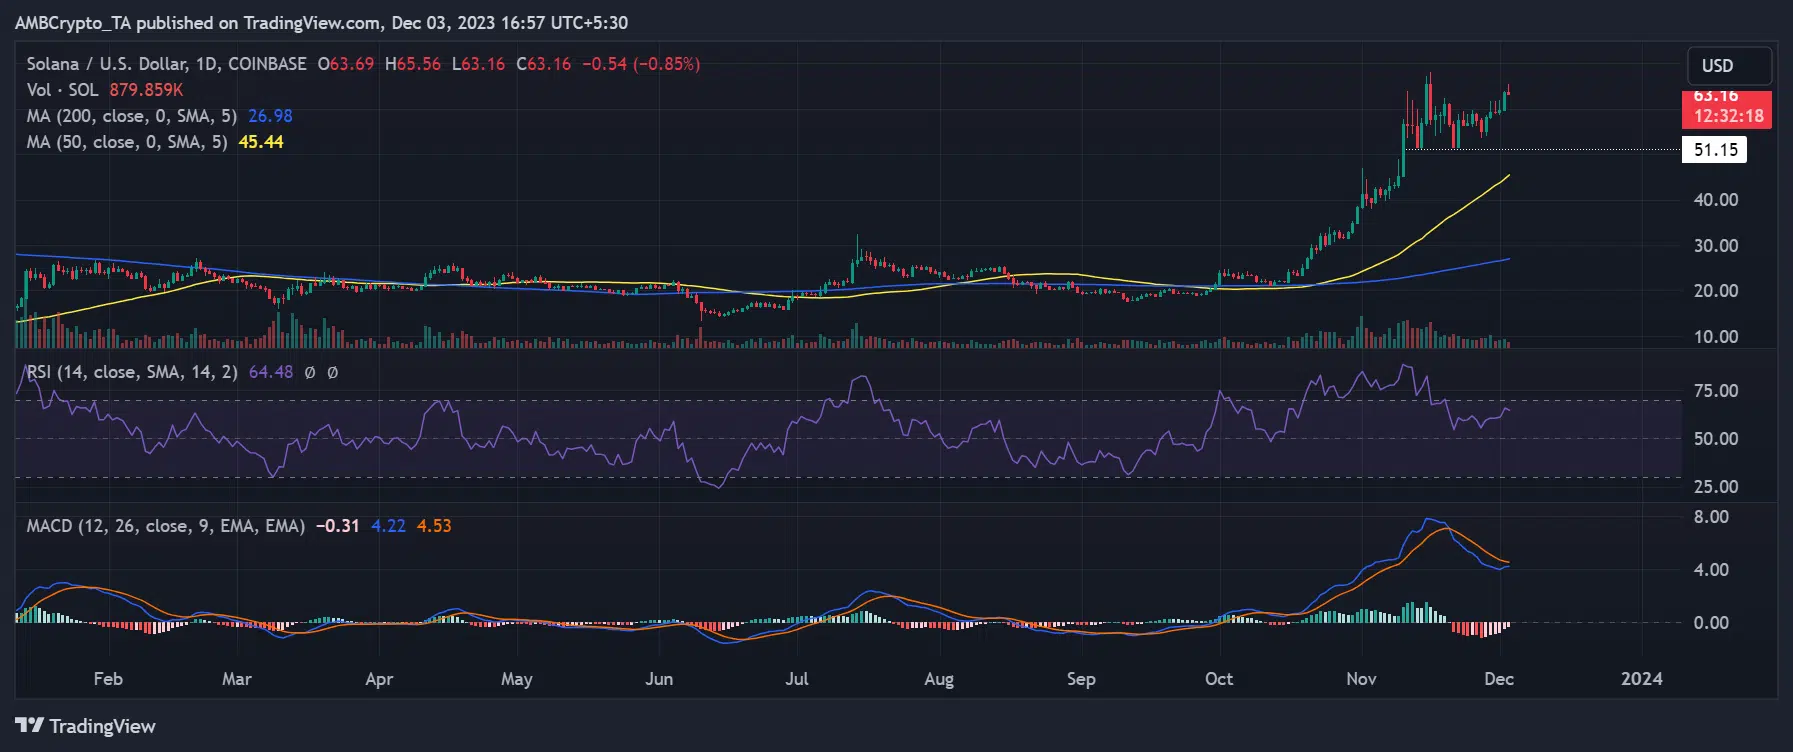Select the MA 200 indicator legend
Viewport: 1793px width, 752px height.
pos(131,116)
